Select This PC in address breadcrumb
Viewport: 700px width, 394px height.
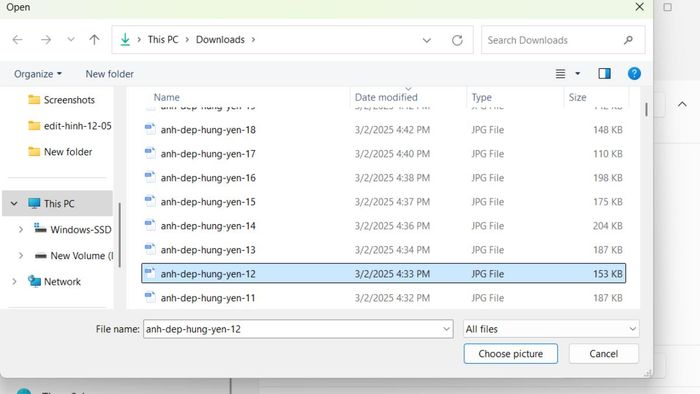(163, 40)
